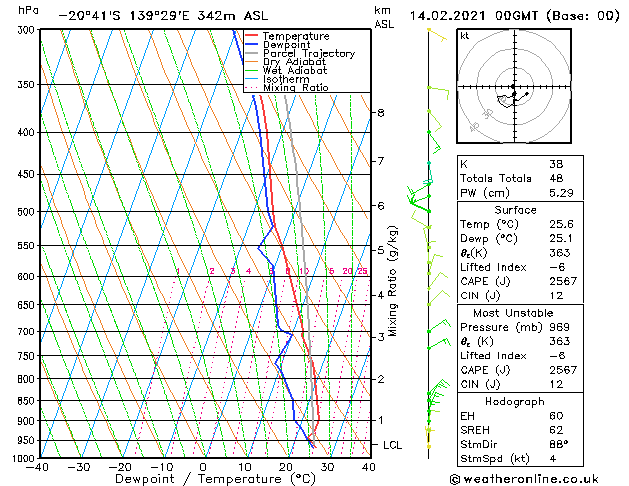629x486 pixels.
Task: Click the blue Dewpoint legend line
Action: point(251,45)
